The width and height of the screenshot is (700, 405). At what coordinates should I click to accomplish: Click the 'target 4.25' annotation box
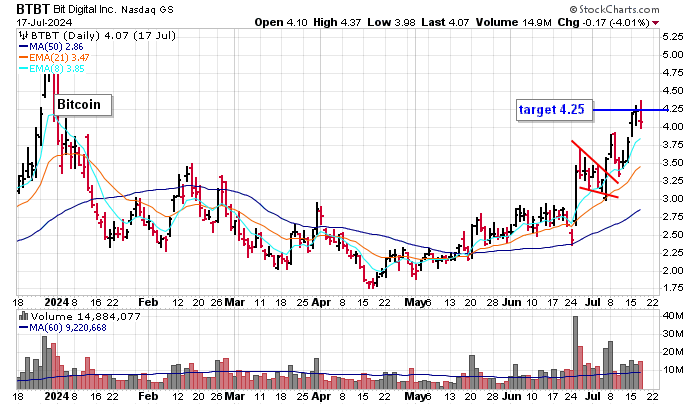click(554, 109)
